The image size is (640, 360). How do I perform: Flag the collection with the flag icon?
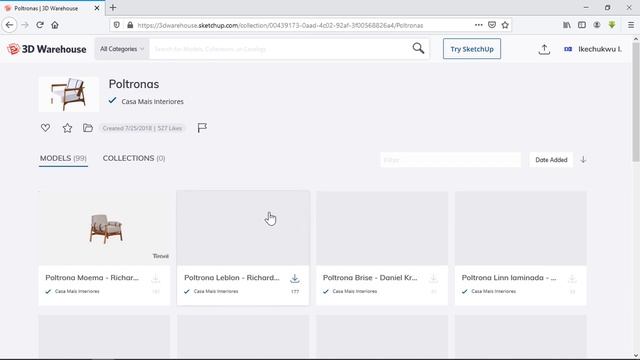(202, 128)
